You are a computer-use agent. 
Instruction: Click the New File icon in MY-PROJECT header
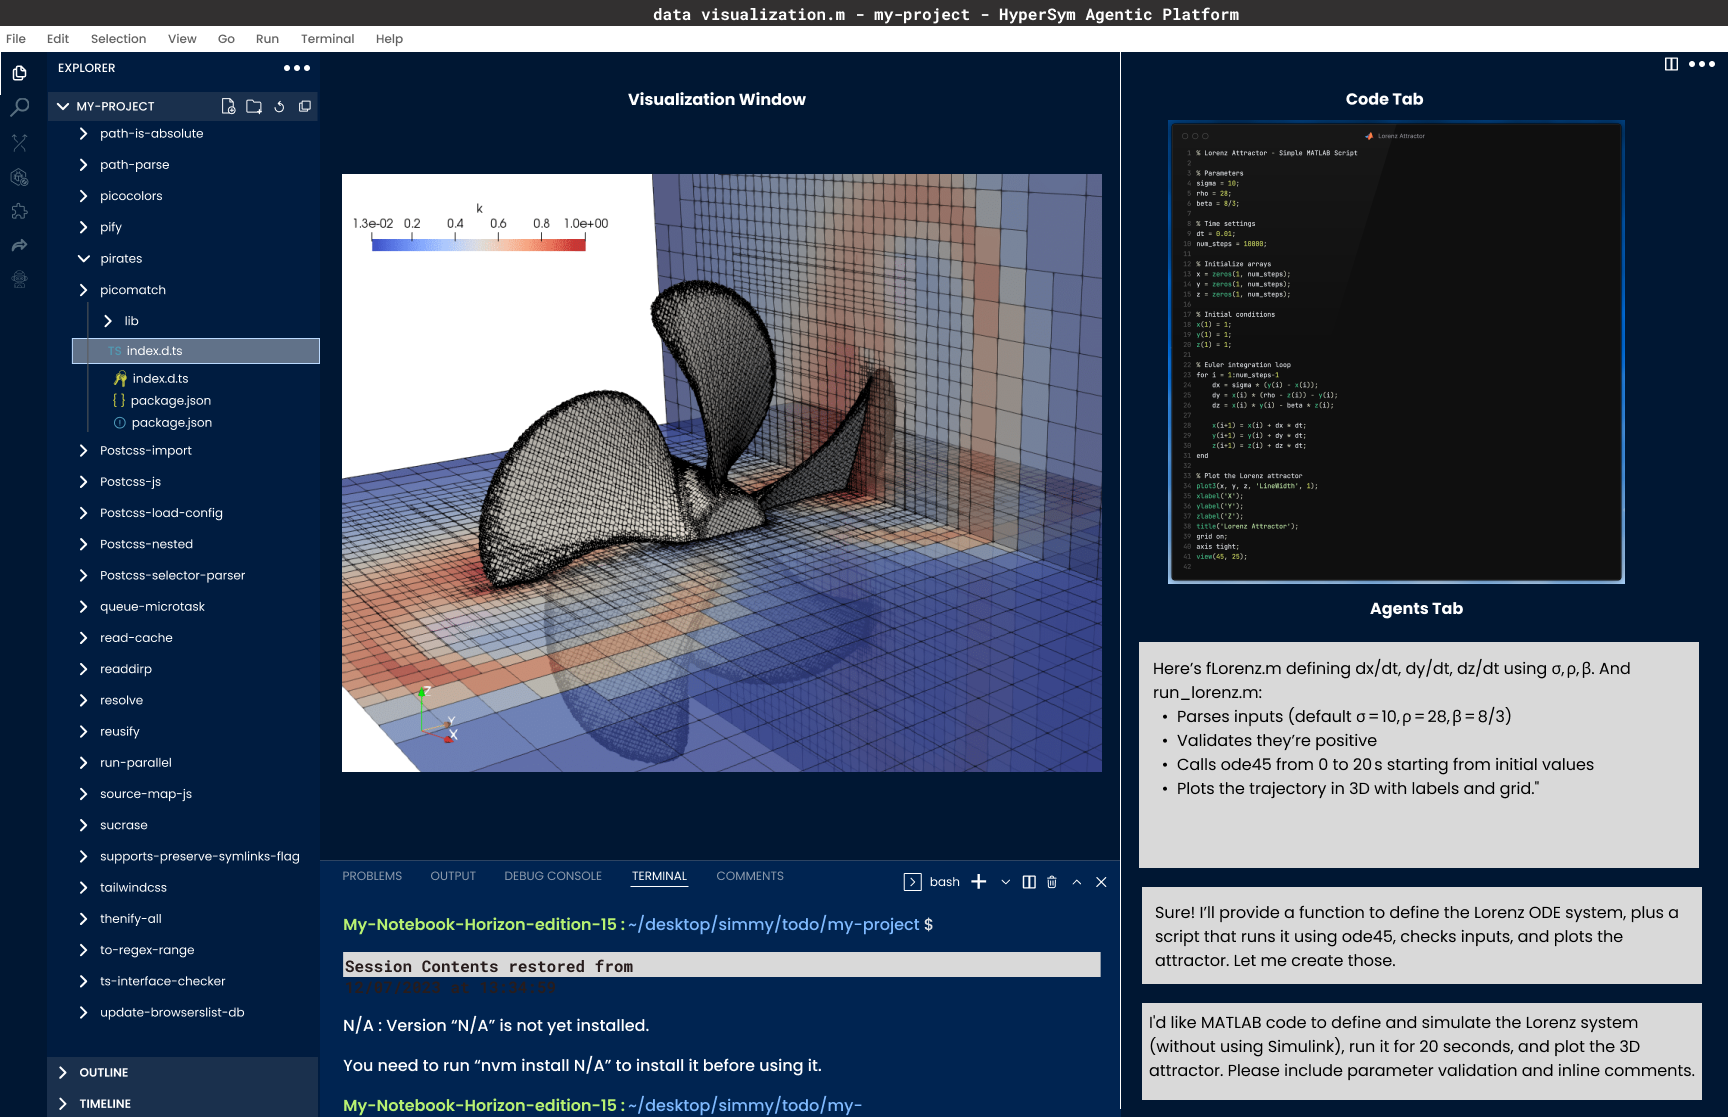(x=228, y=106)
